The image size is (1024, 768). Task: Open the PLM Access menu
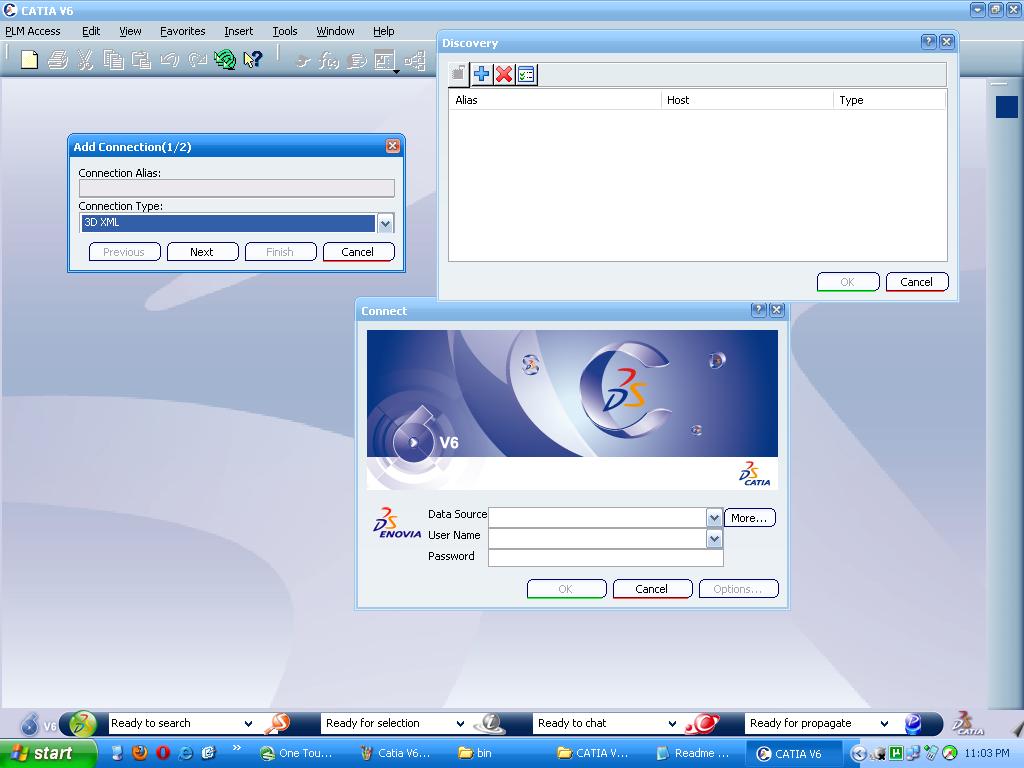(x=33, y=31)
